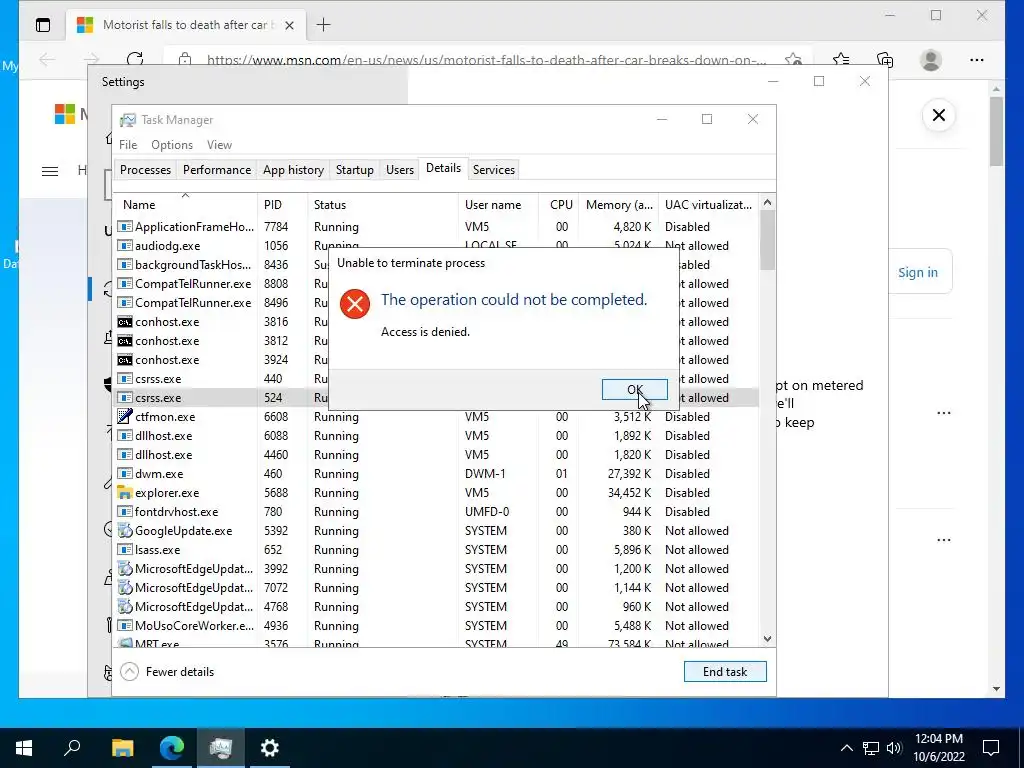Screen dimensions: 1024x768
Task: Click user name UMFD-0 in process list
Action: [x=487, y=511]
